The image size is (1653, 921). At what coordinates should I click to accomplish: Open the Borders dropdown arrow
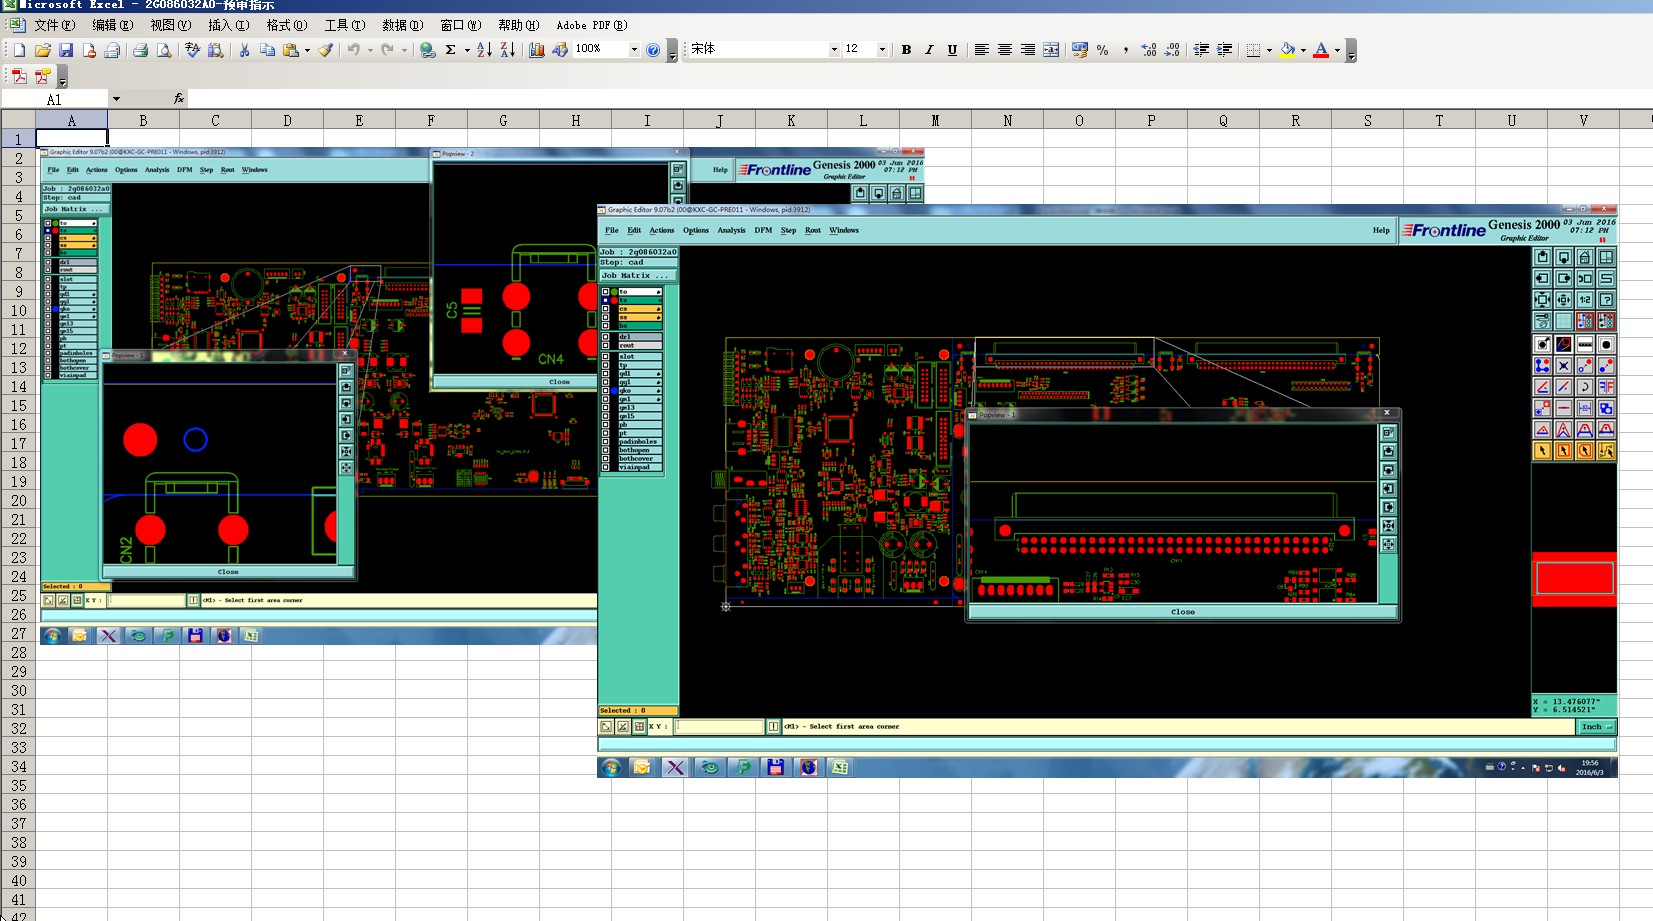point(1269,50)
